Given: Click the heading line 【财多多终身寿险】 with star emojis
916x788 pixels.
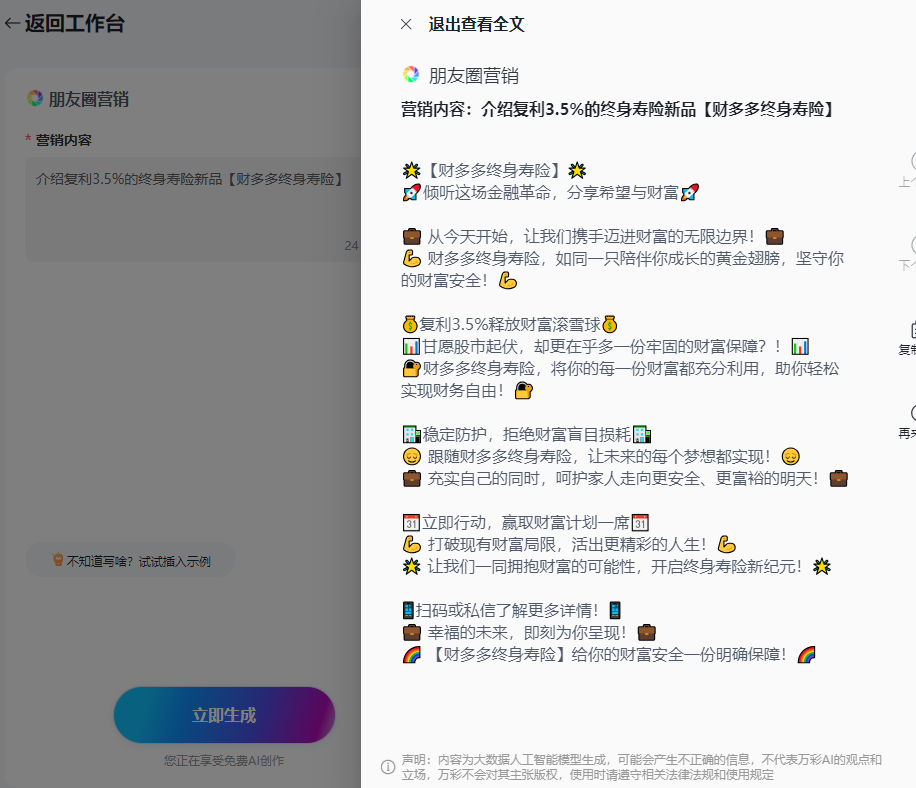Looking at the screenshot, I should point(494,171).
